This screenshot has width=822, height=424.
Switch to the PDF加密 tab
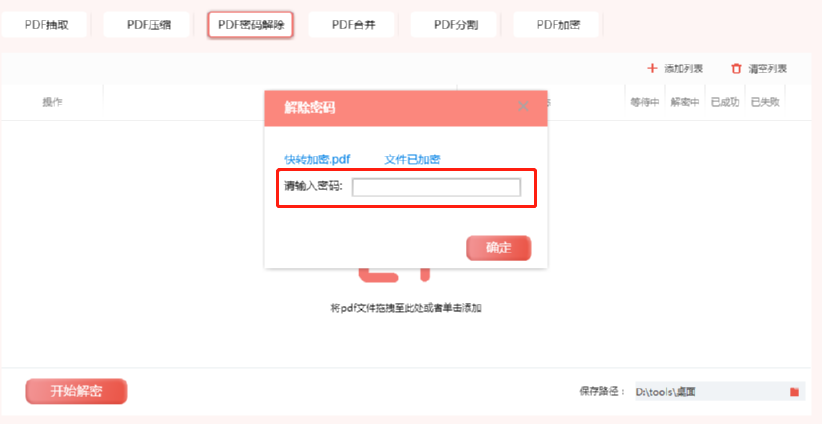coord(558,25)
